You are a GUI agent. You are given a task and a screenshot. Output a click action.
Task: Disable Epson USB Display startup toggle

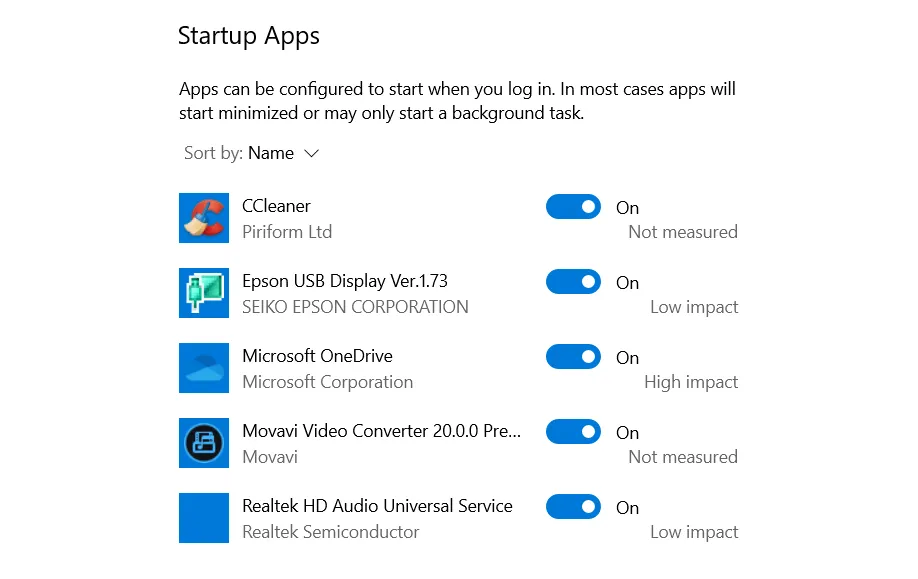pyautogui.click(x=573, y=282)
